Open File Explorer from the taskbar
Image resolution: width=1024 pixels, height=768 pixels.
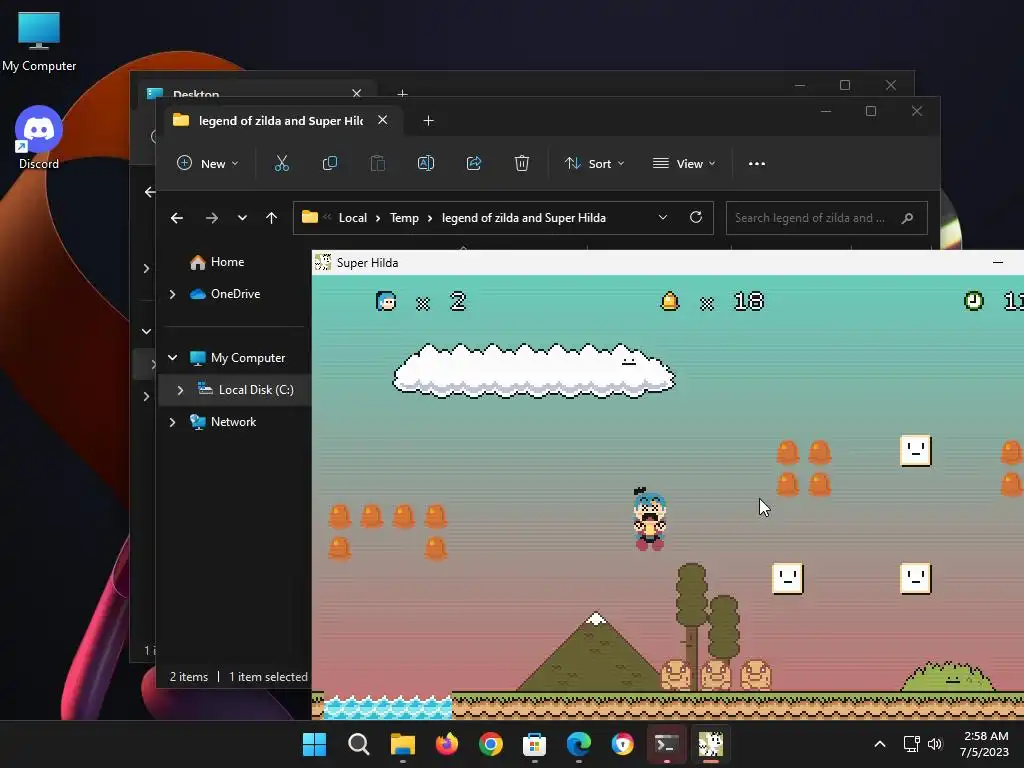[403, 744]
